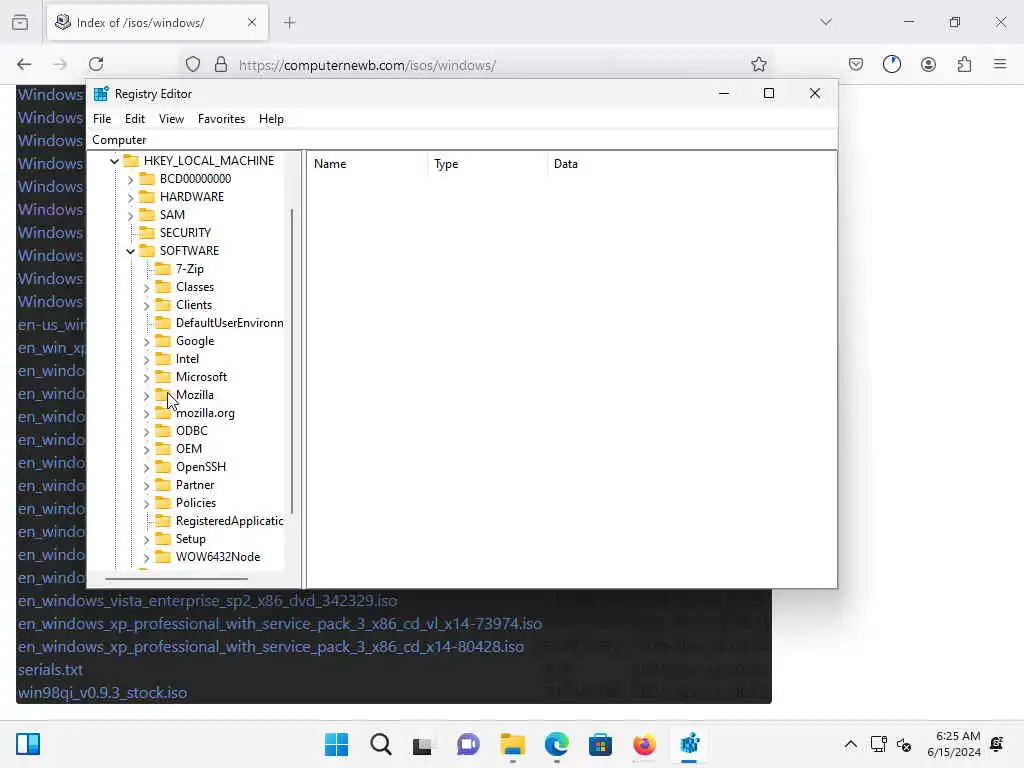The width and height of the screenshot is (1024, 768).
Task: Open the Edit menu in Registry Editor
Action: click(135, 119)
